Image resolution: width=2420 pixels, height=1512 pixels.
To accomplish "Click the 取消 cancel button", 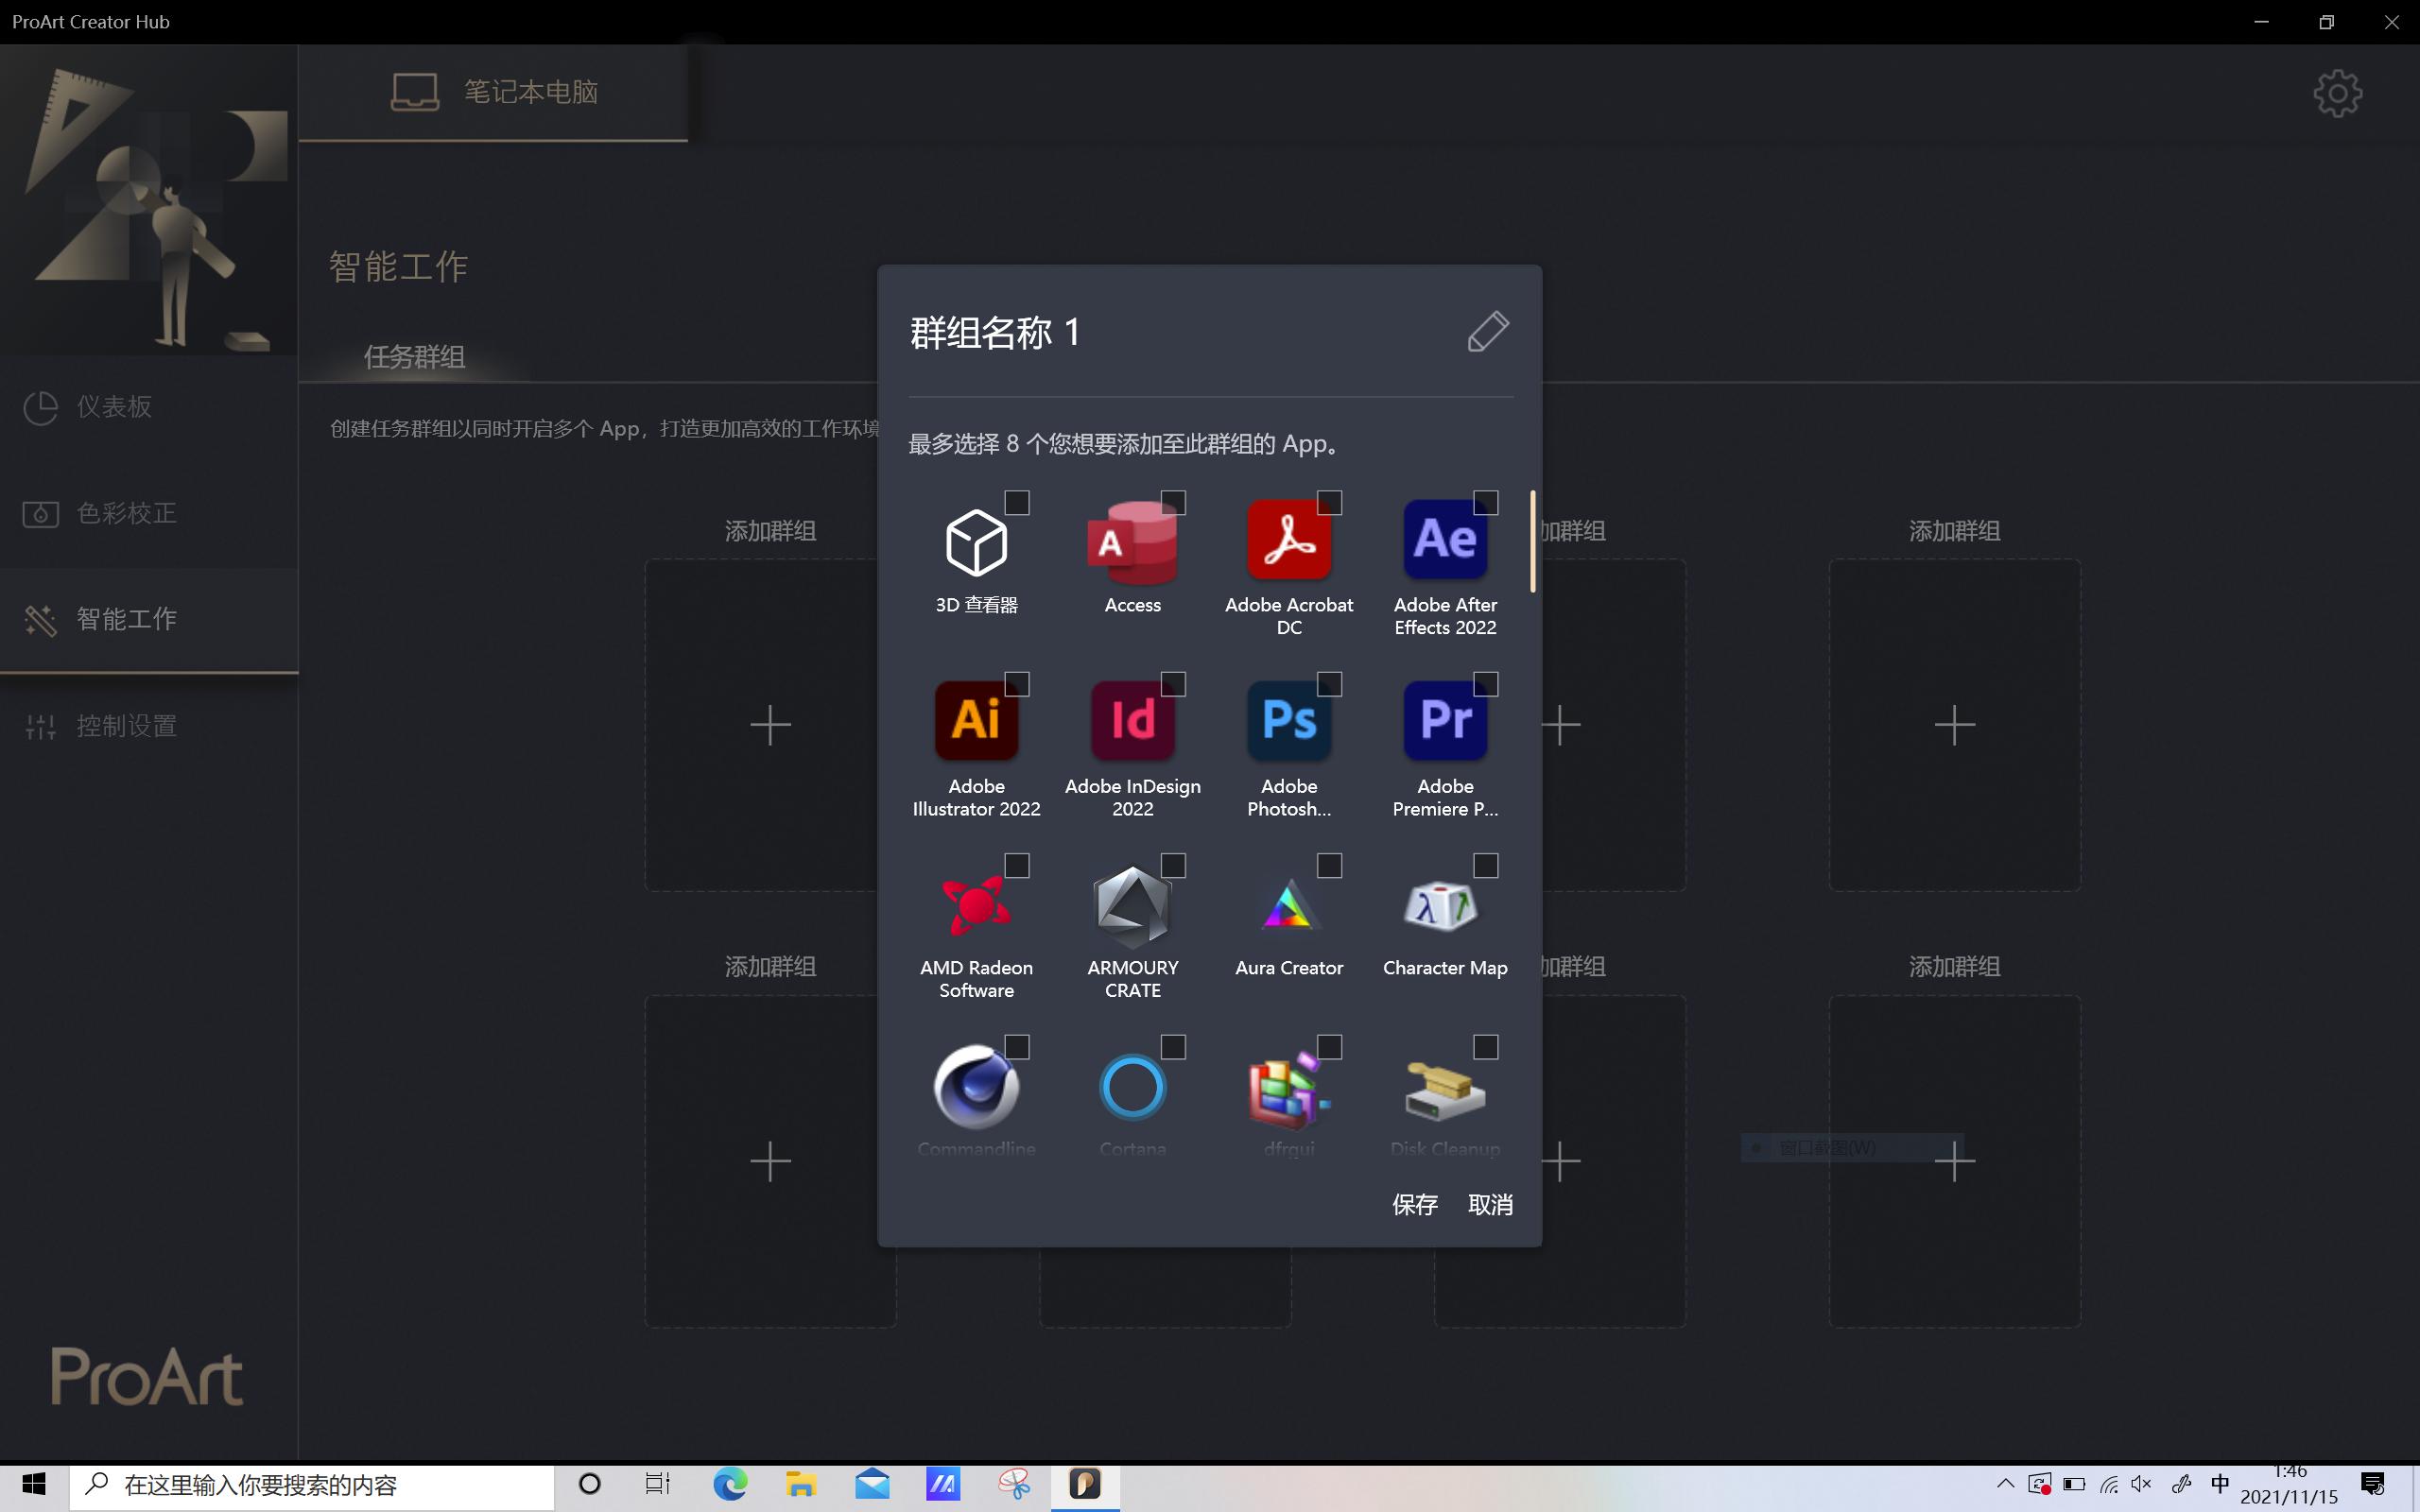I will (1490, 1204).
